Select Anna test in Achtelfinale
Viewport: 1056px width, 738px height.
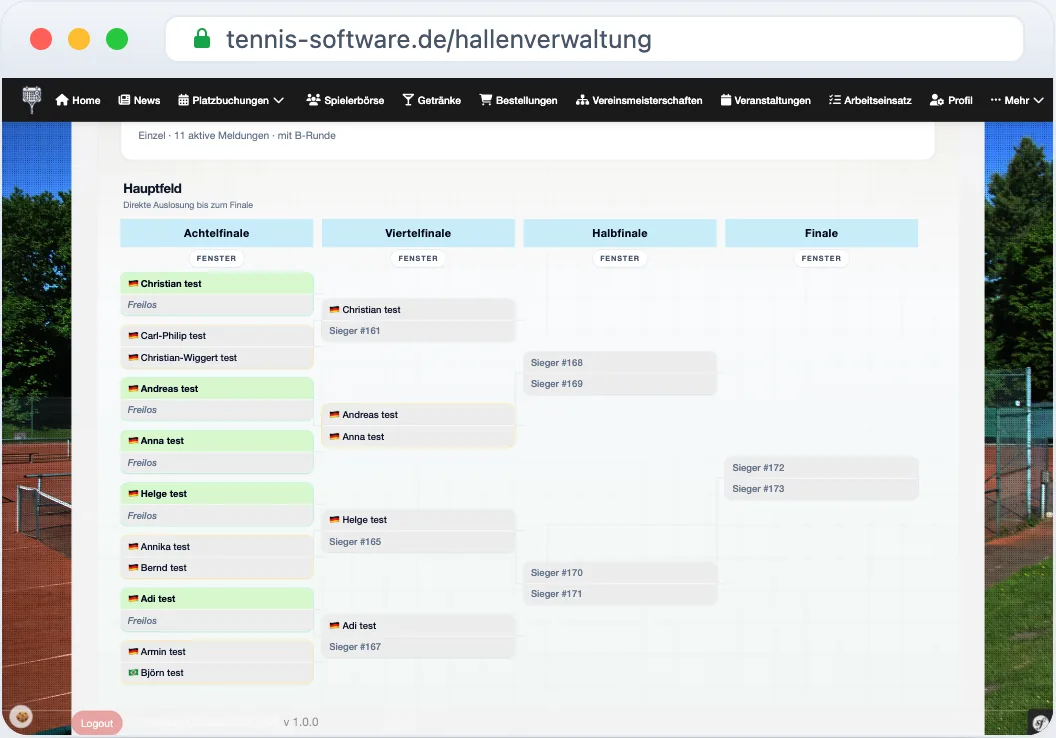click(x=217, y=440)
